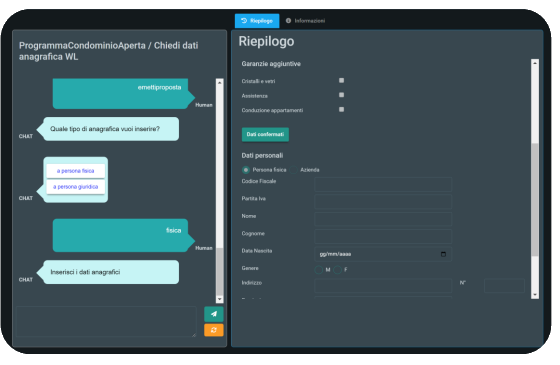Click the chat message text area
The height and width of the screenshot is (365, 560).
(x=106, y=321)
